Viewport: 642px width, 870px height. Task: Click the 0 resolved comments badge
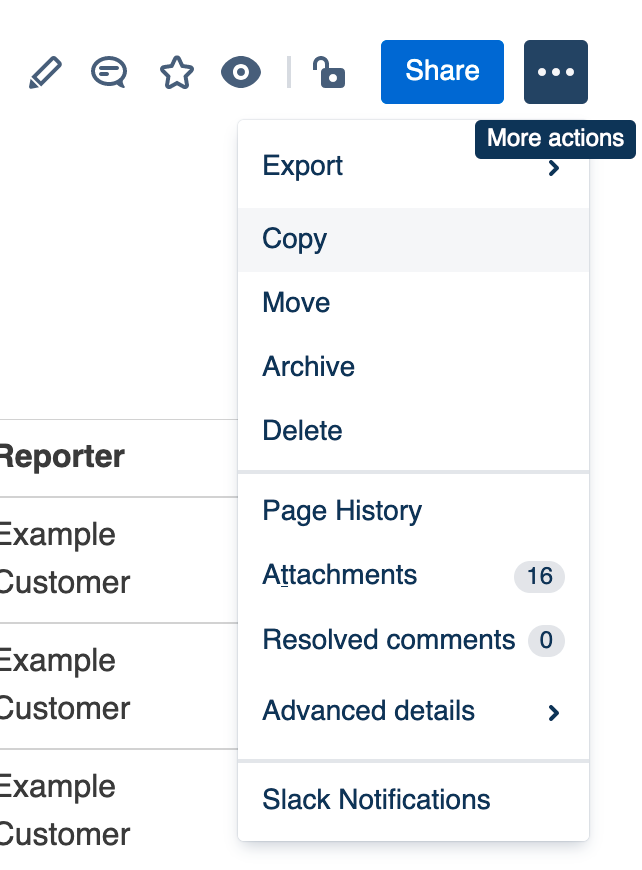click(x=546, y=640)
